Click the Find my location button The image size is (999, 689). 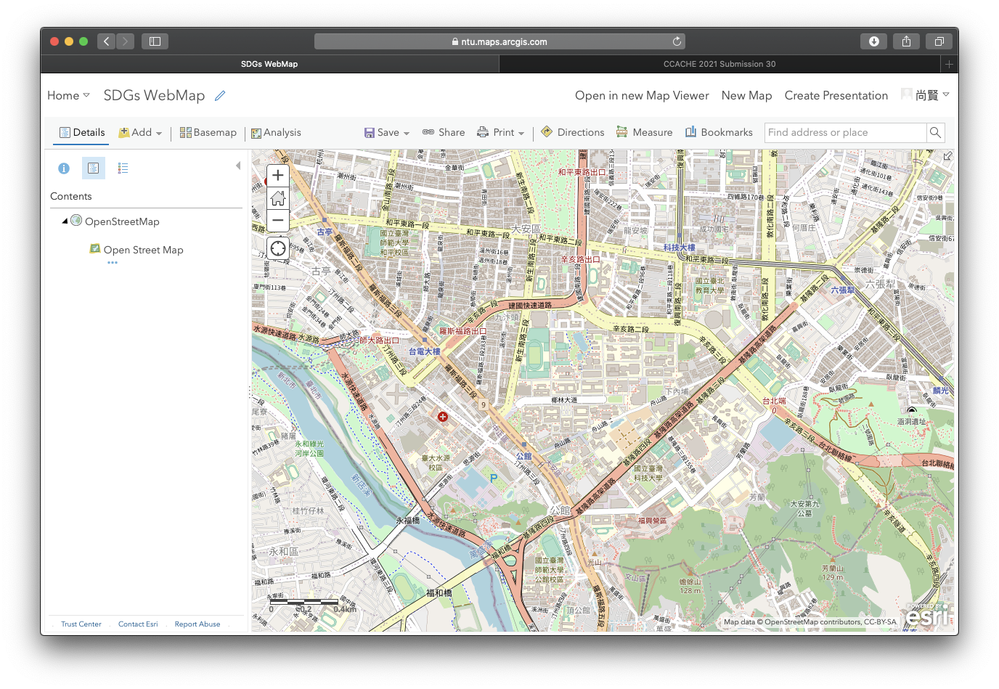coord(278,248)
